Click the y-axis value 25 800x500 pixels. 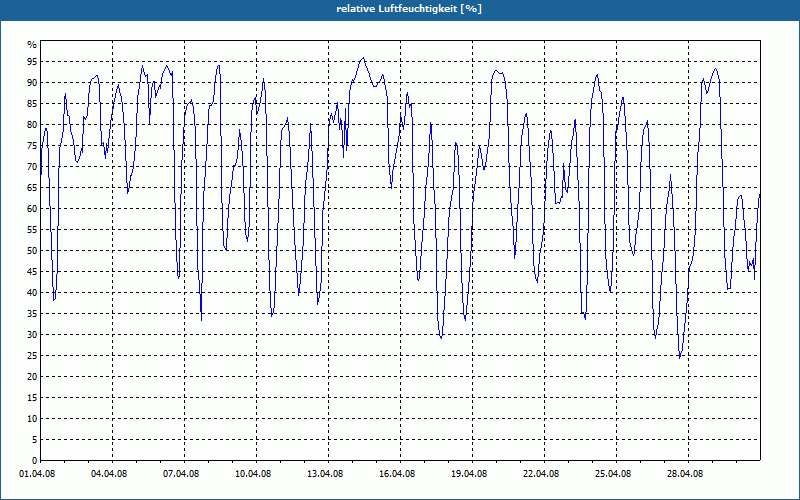(x=32, y=356)
